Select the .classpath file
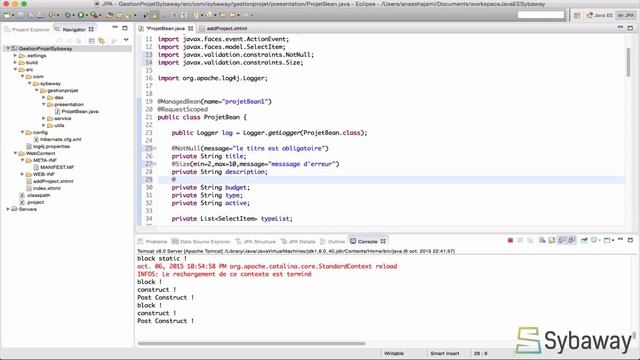 point(35,195)
